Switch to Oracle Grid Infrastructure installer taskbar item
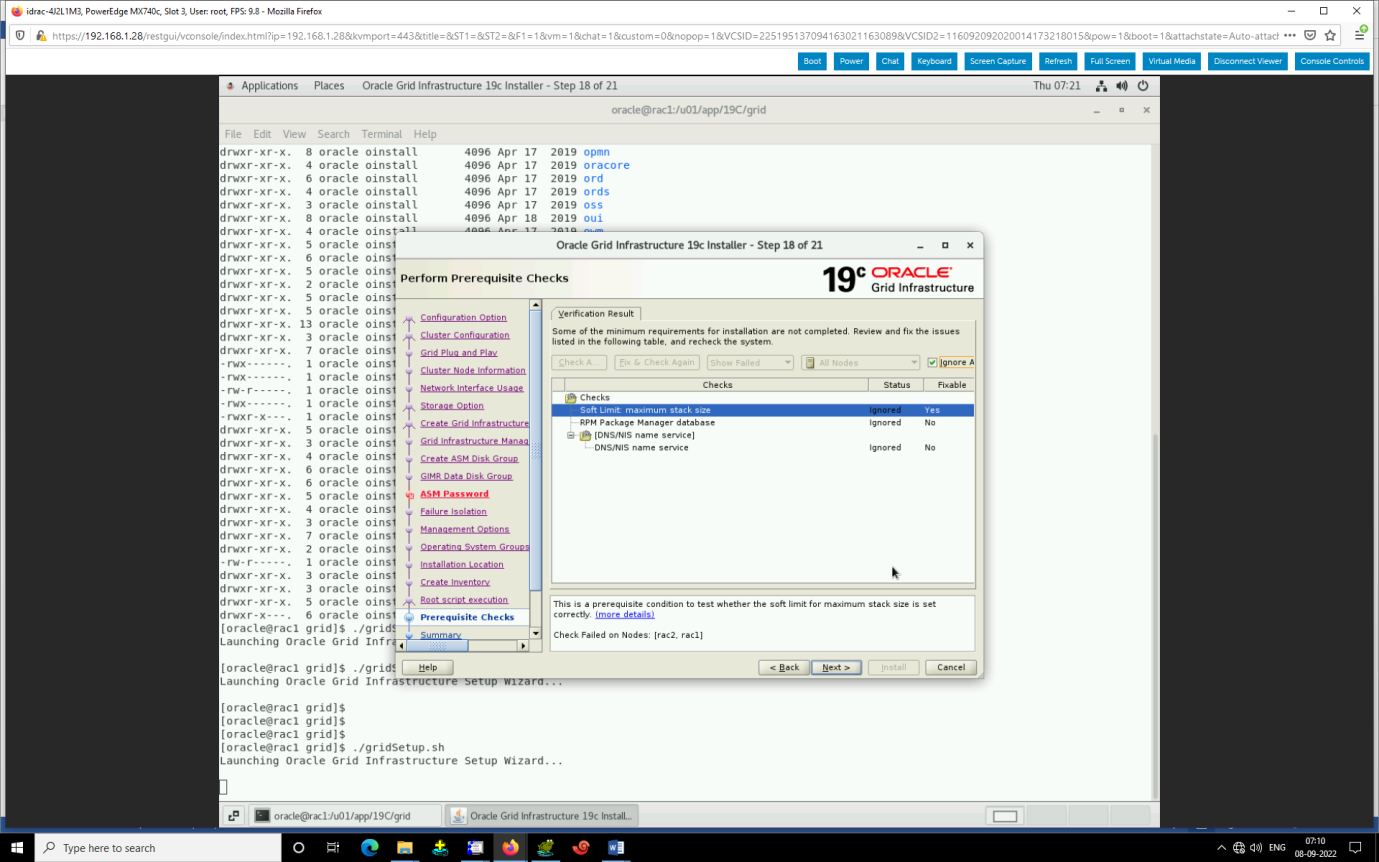The image size is (1379, 862). (541, 815)
